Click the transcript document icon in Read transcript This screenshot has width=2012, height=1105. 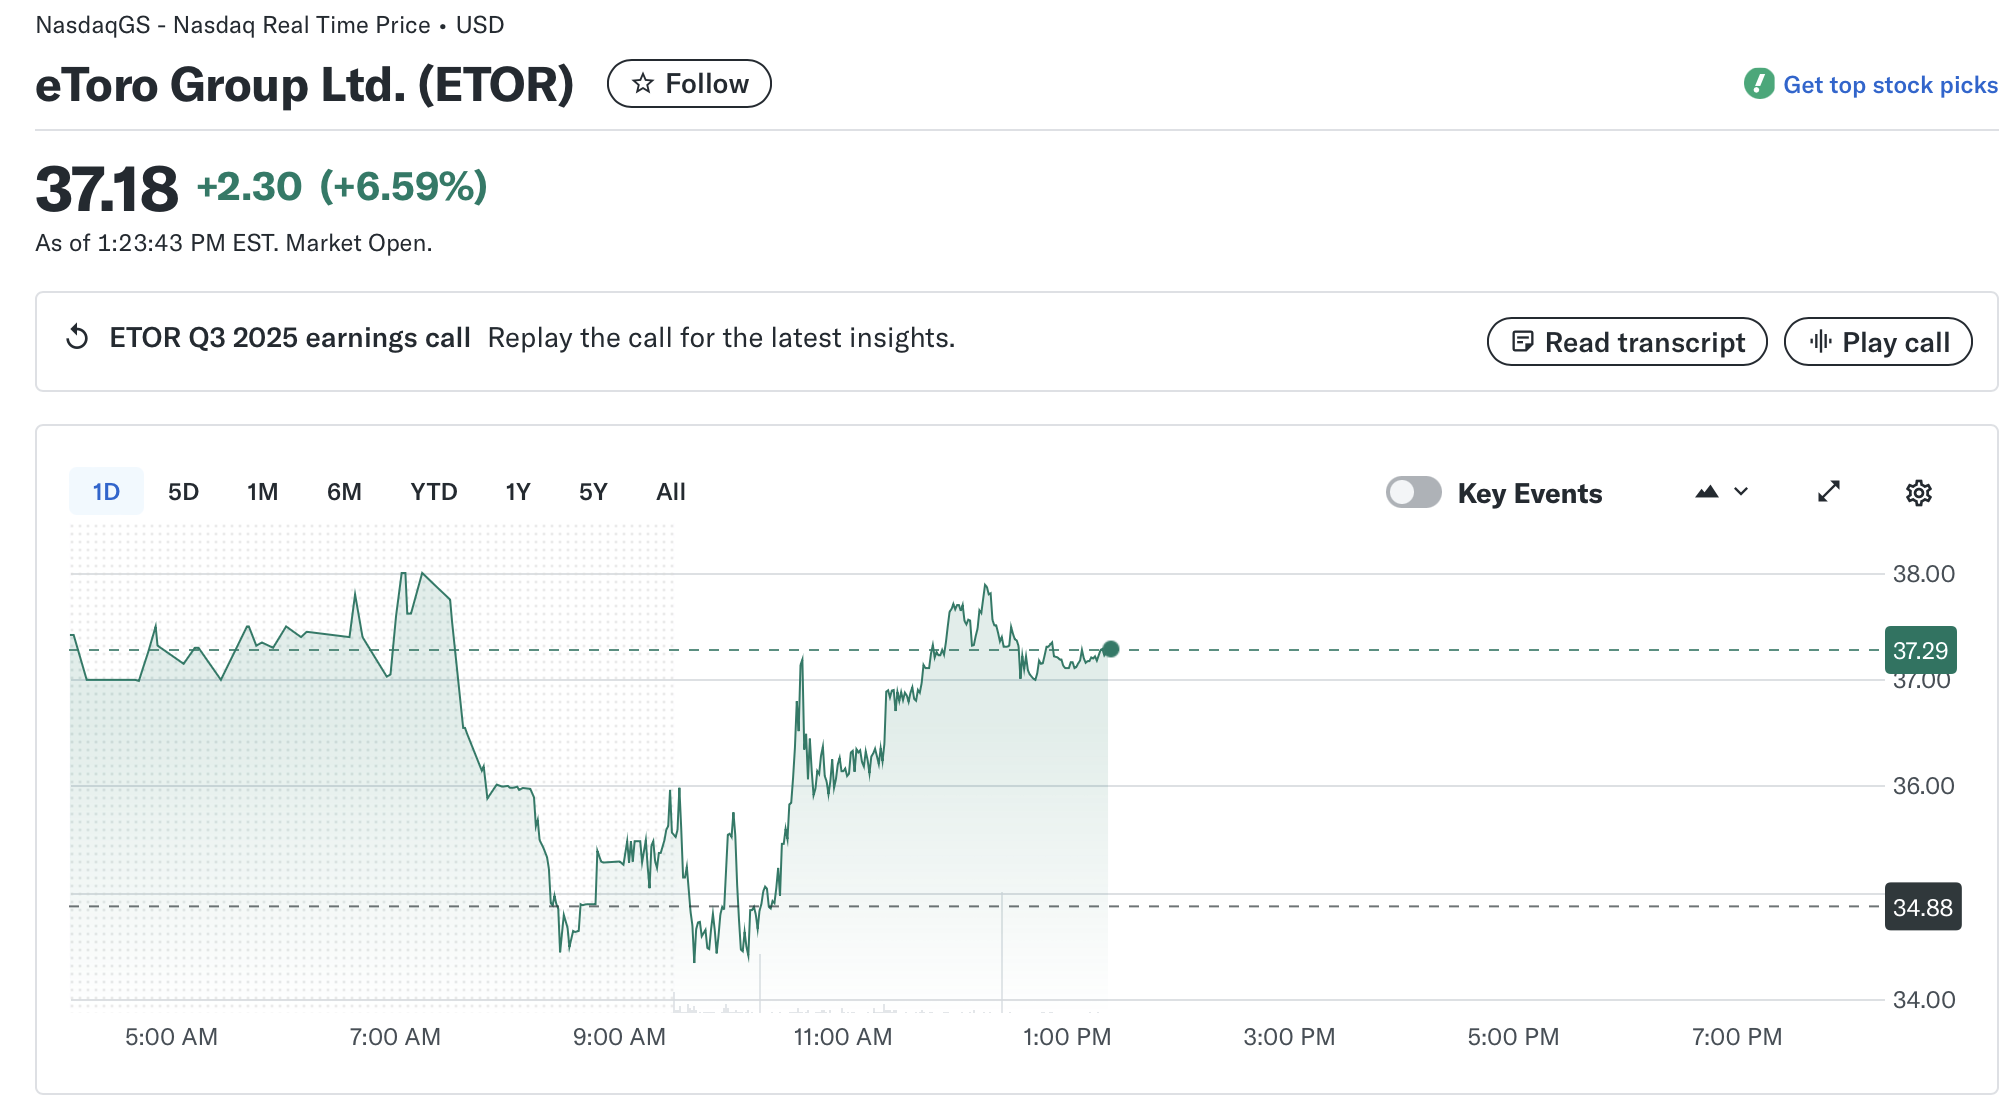click(1524, 341)
